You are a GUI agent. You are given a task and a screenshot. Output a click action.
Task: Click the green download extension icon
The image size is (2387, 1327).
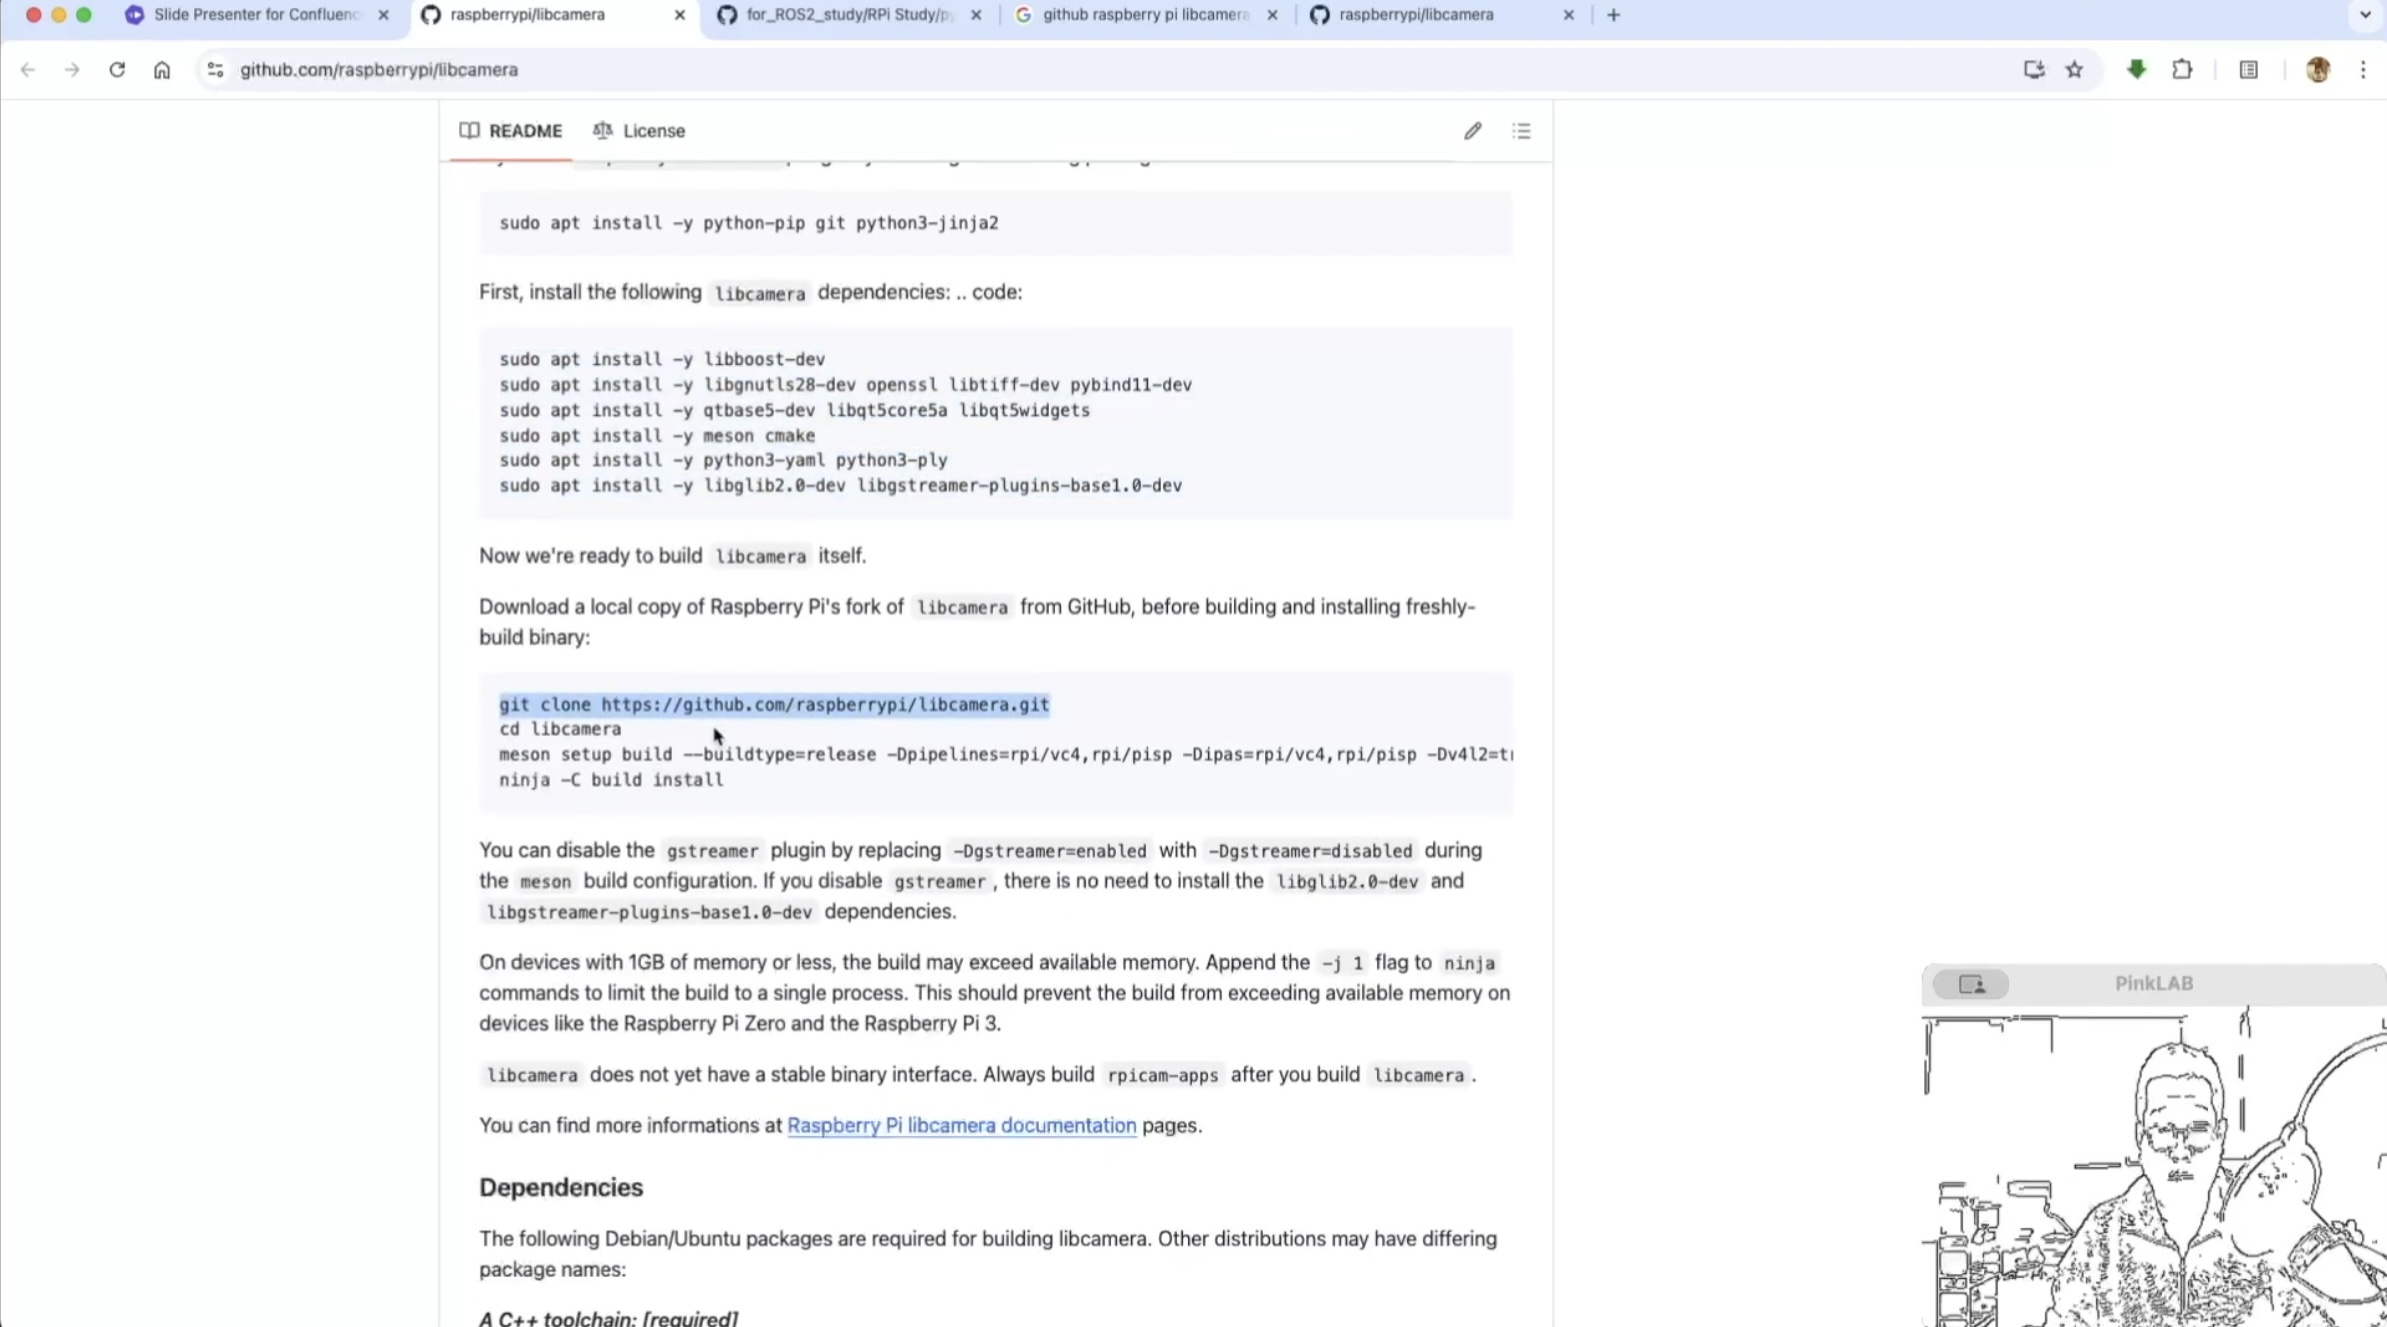click(2136, 69)
